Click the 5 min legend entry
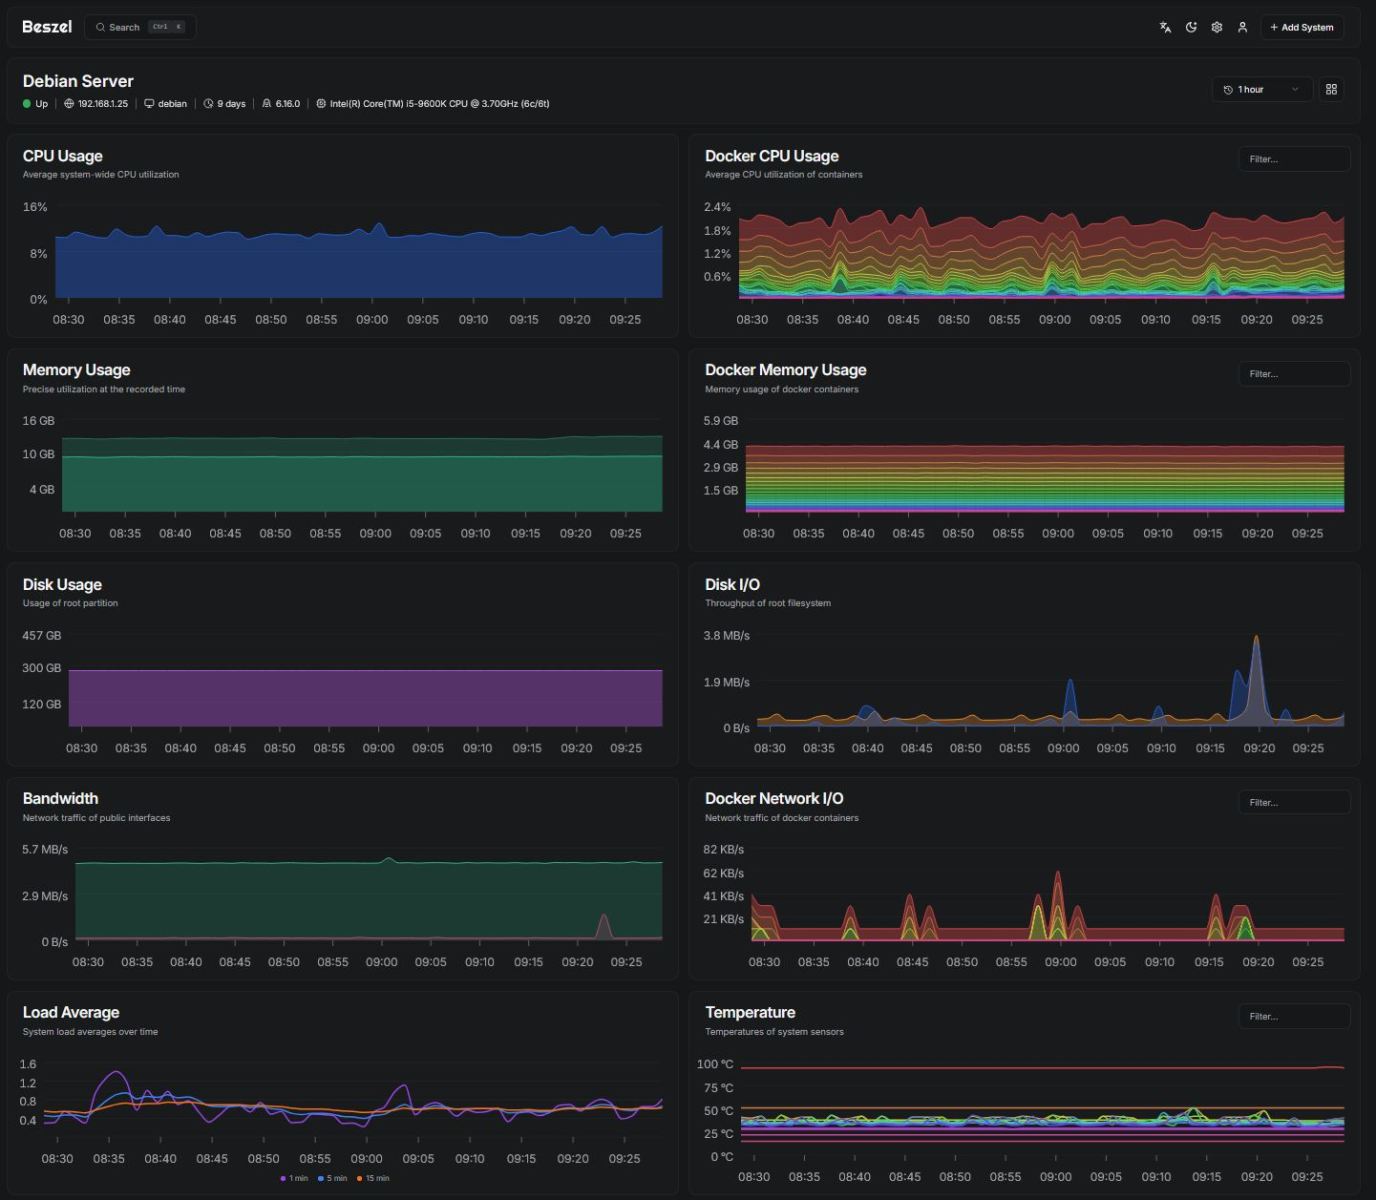1376x1200 pixels. pos(333,1178)
